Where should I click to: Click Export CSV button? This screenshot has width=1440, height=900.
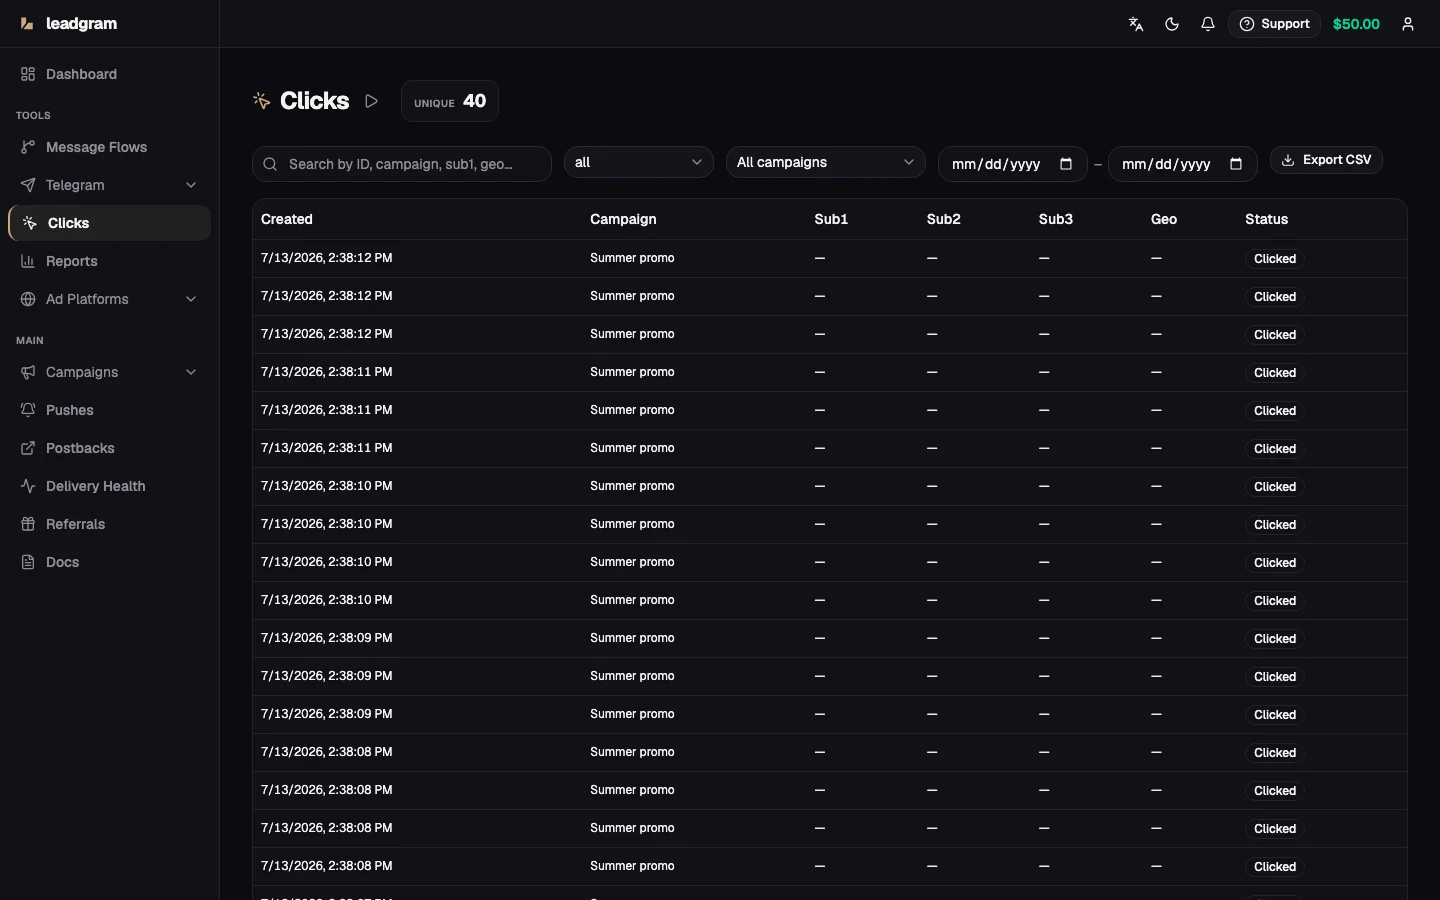(x=1326, y=160)
